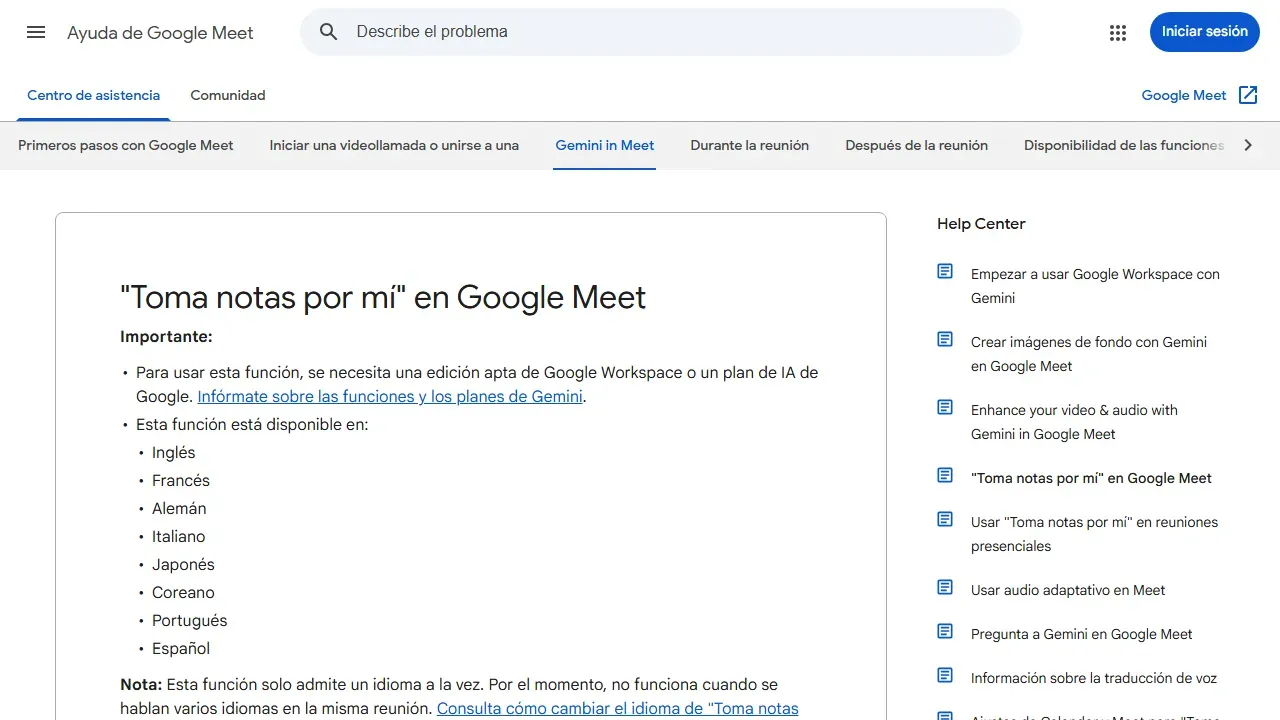The width and height of the screenshot is (1280, 720).
Task: Open the Google apps grid
Action: pyautogui.click(x=1118, y=32)
